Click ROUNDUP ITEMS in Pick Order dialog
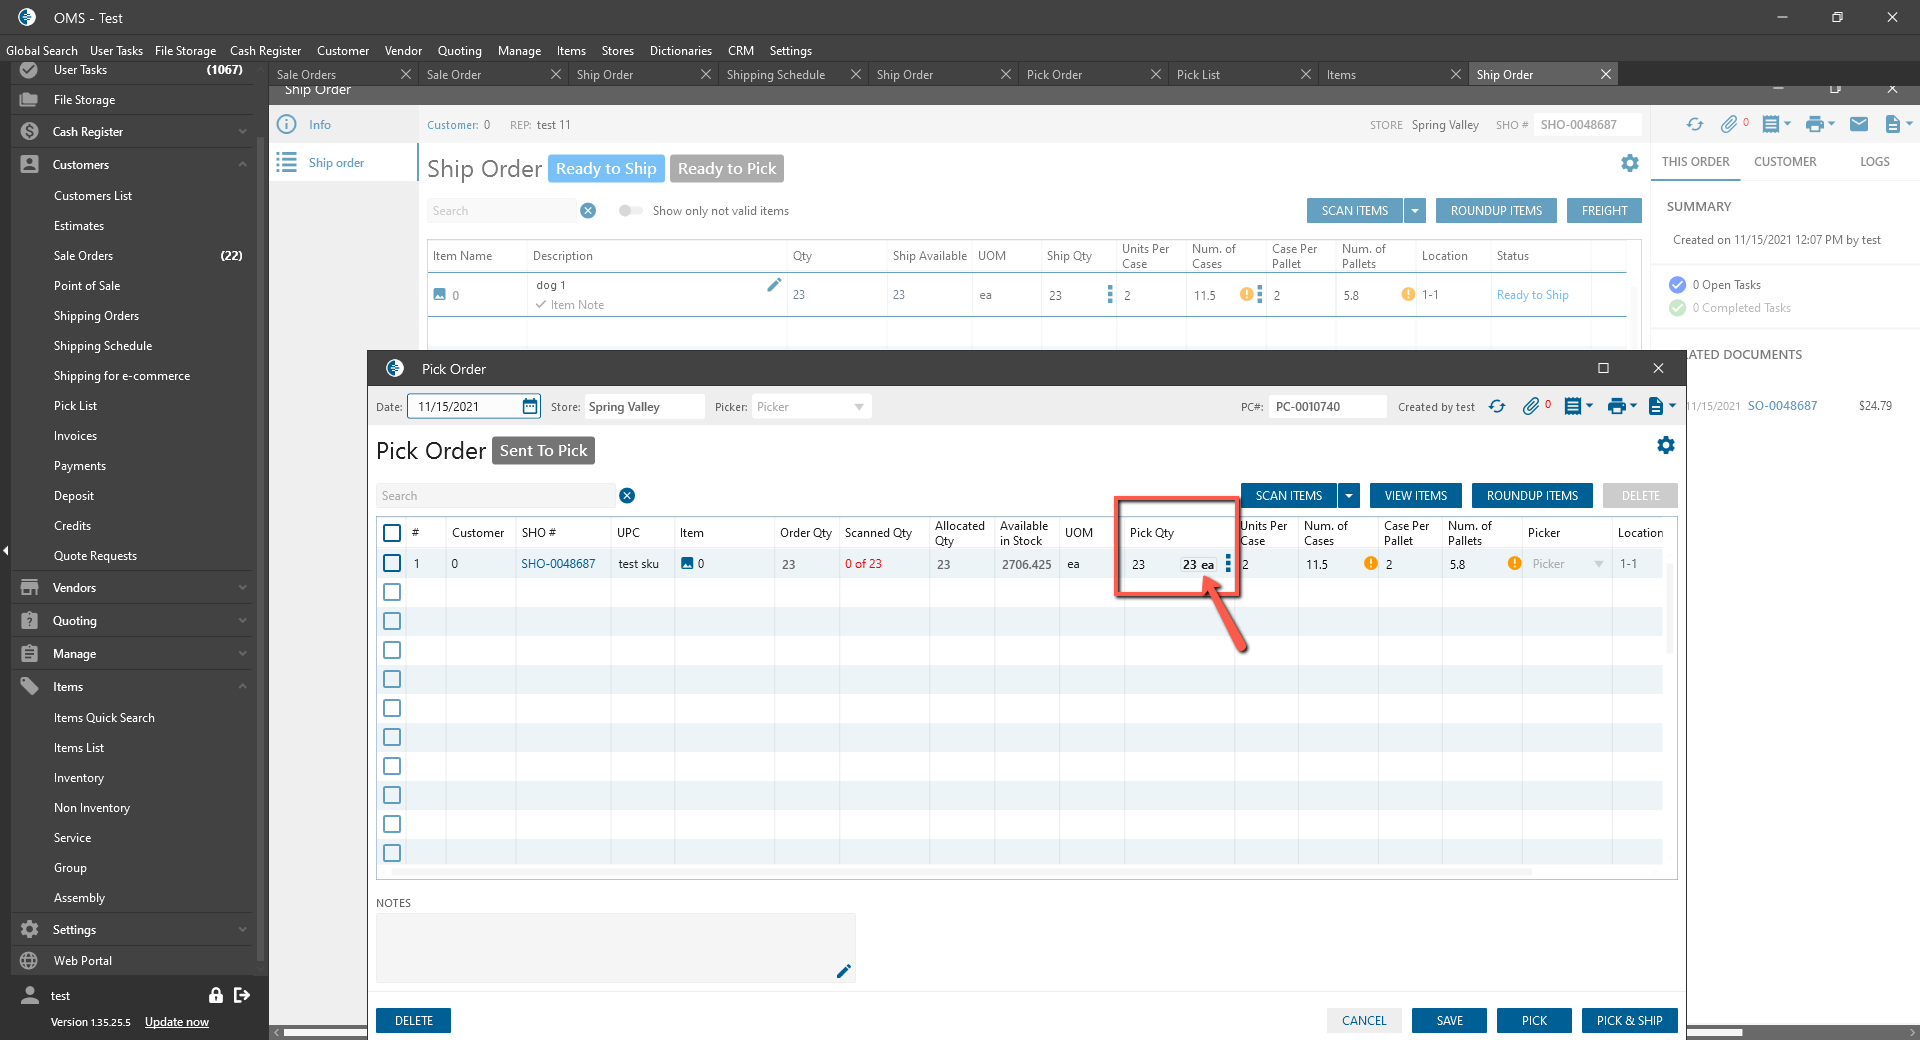This screenshot has height=1040, width=1920. [1532, 496]
